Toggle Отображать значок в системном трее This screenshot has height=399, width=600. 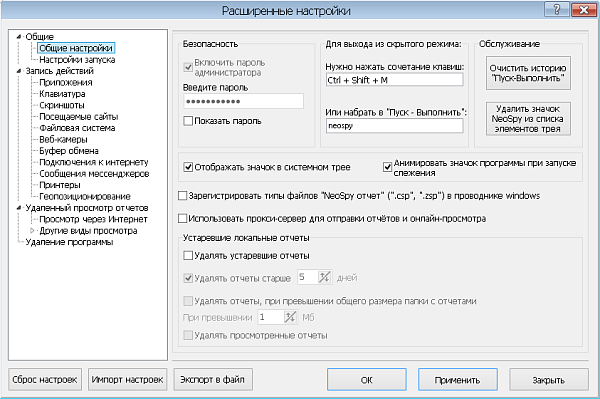pos(188,167)
